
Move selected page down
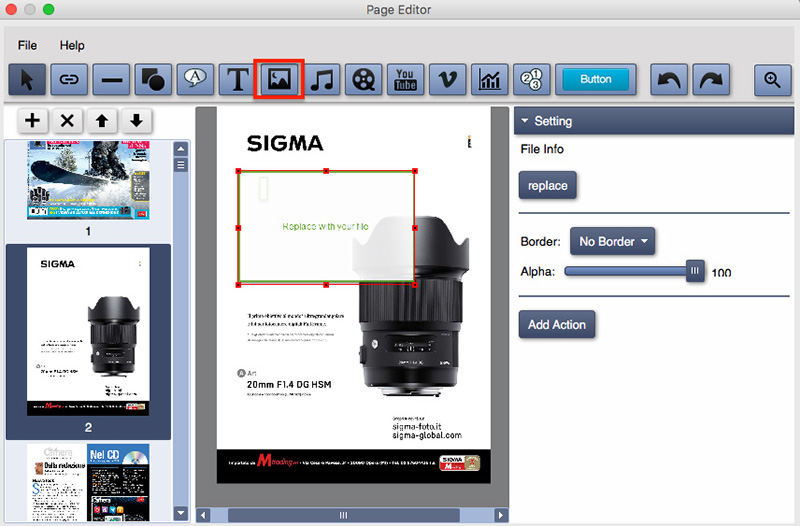[x=136, y=121]
